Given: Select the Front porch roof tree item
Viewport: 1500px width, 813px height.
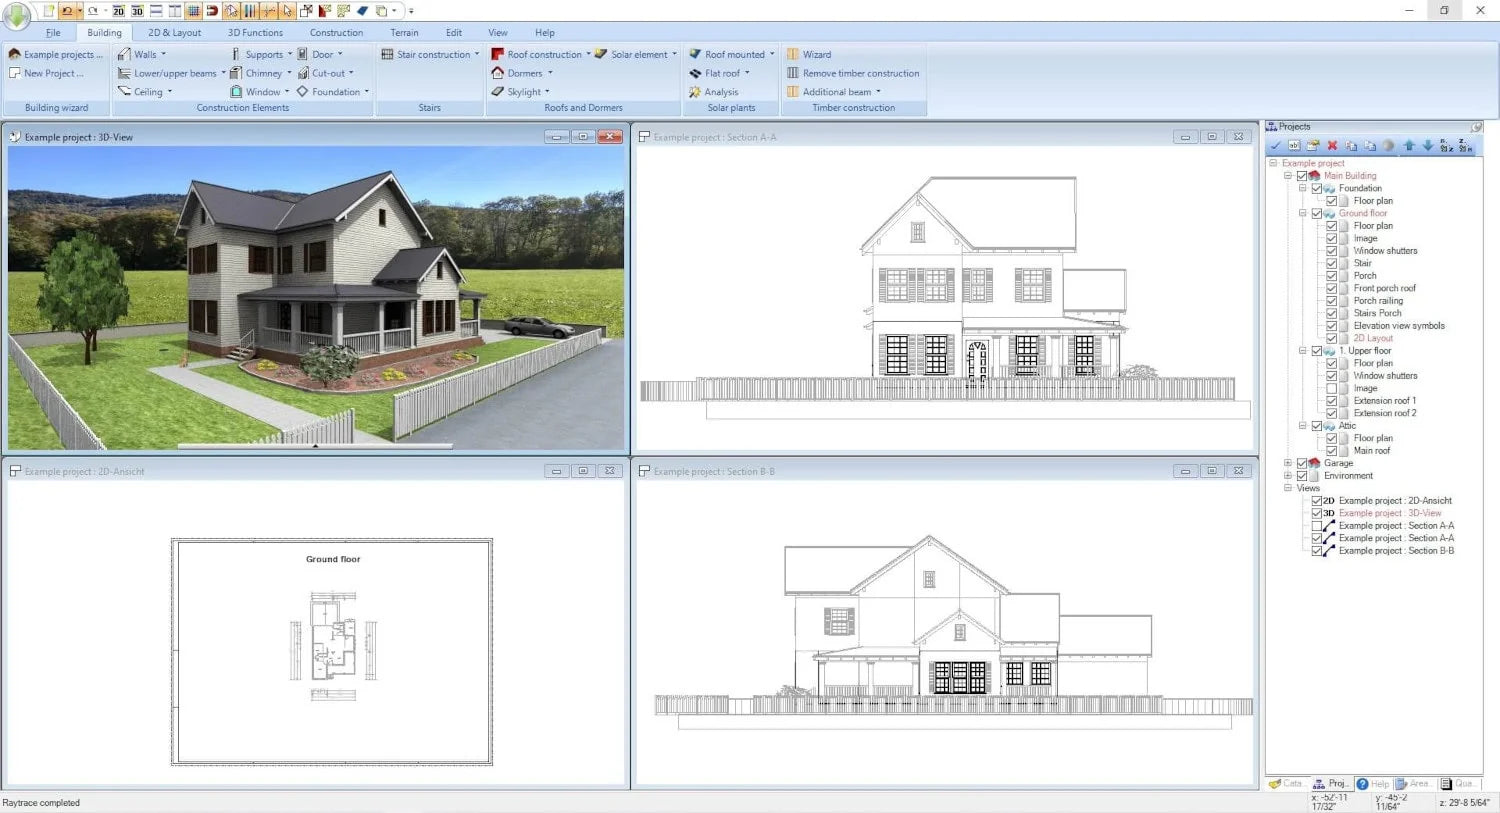Looking at the screenshot, I should [1384, 288].
